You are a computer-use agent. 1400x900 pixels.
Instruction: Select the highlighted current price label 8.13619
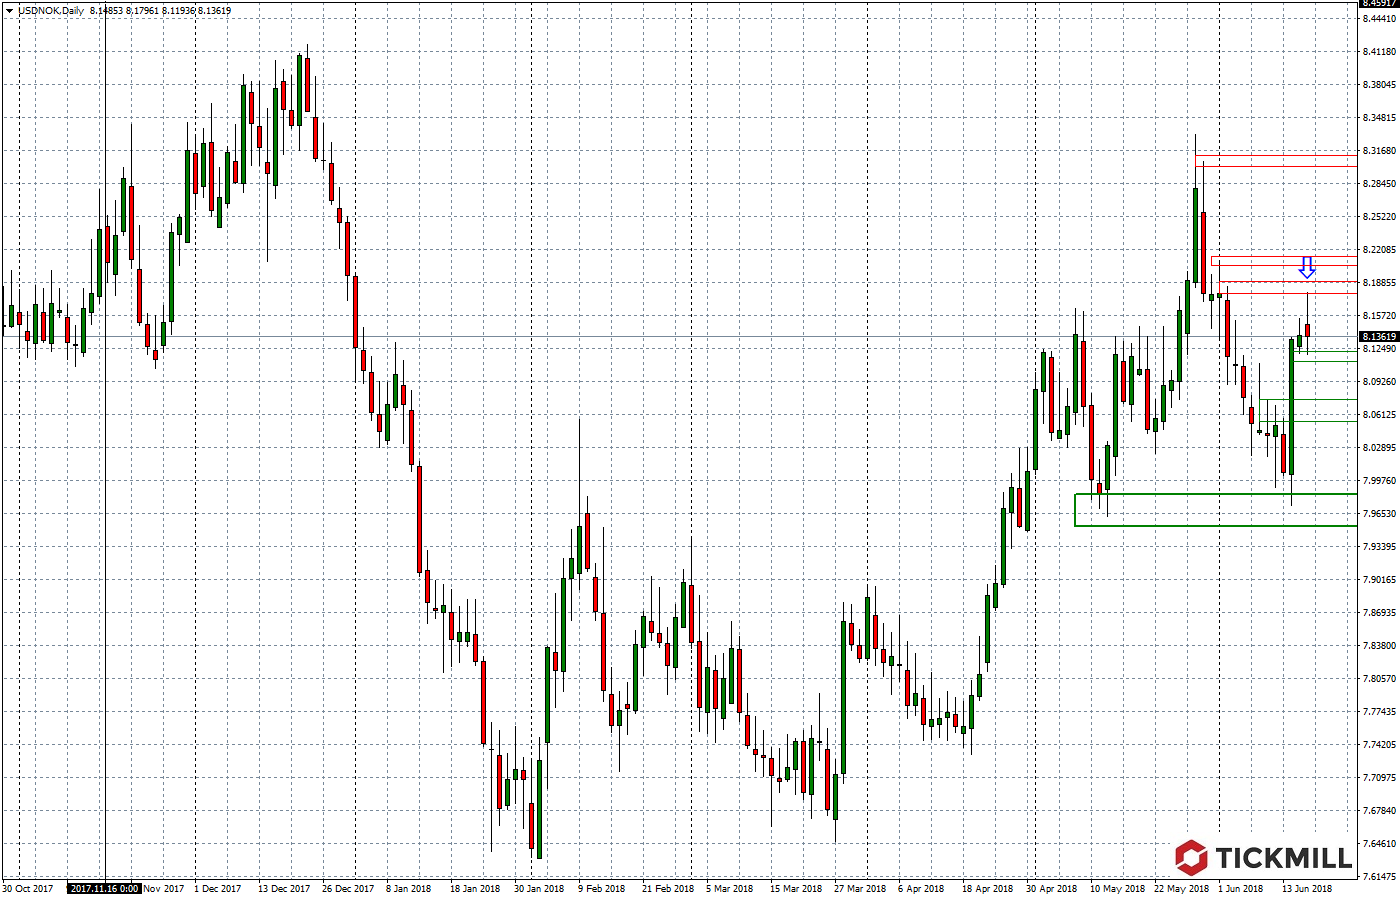coord(1379,337)
